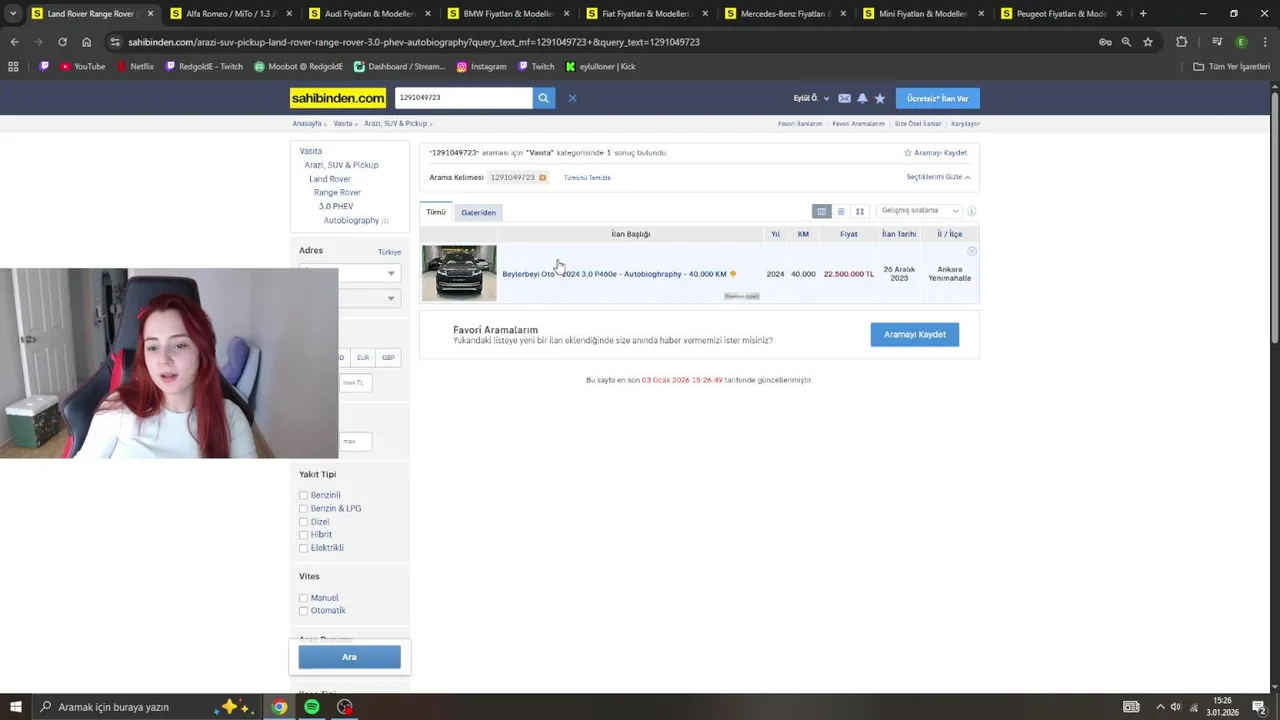Check the Benzinli fuel type

pos(303,495)
